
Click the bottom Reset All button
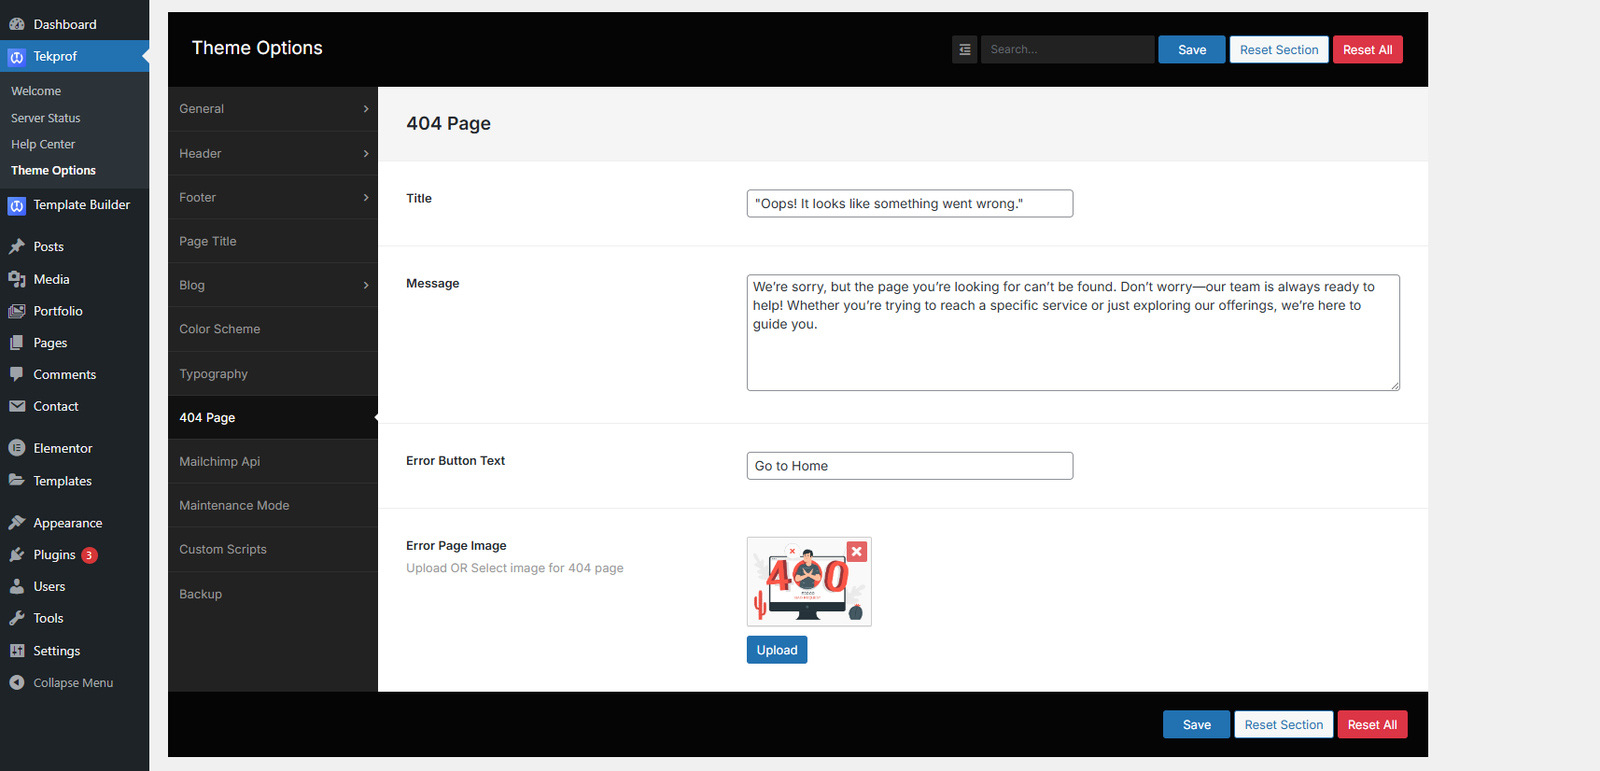pos(1372,725)
